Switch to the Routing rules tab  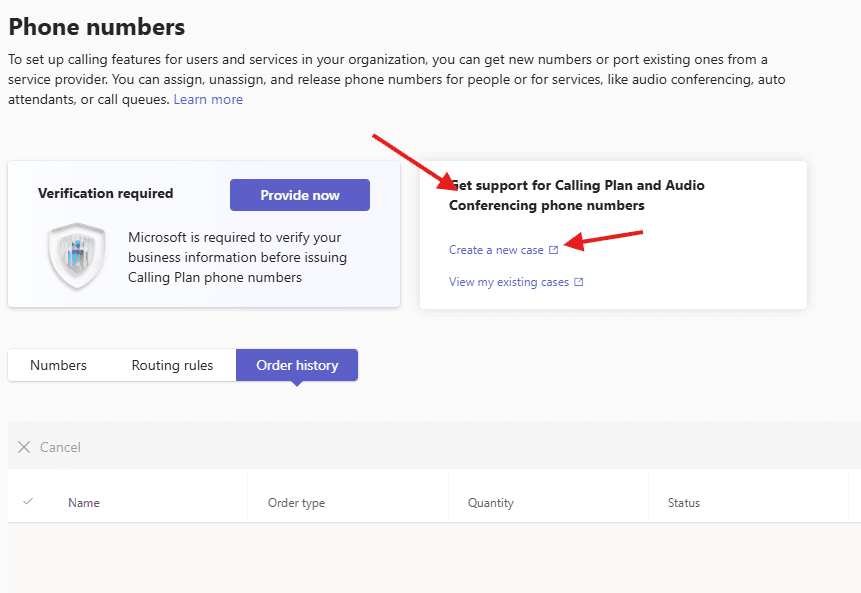[172, 365]
